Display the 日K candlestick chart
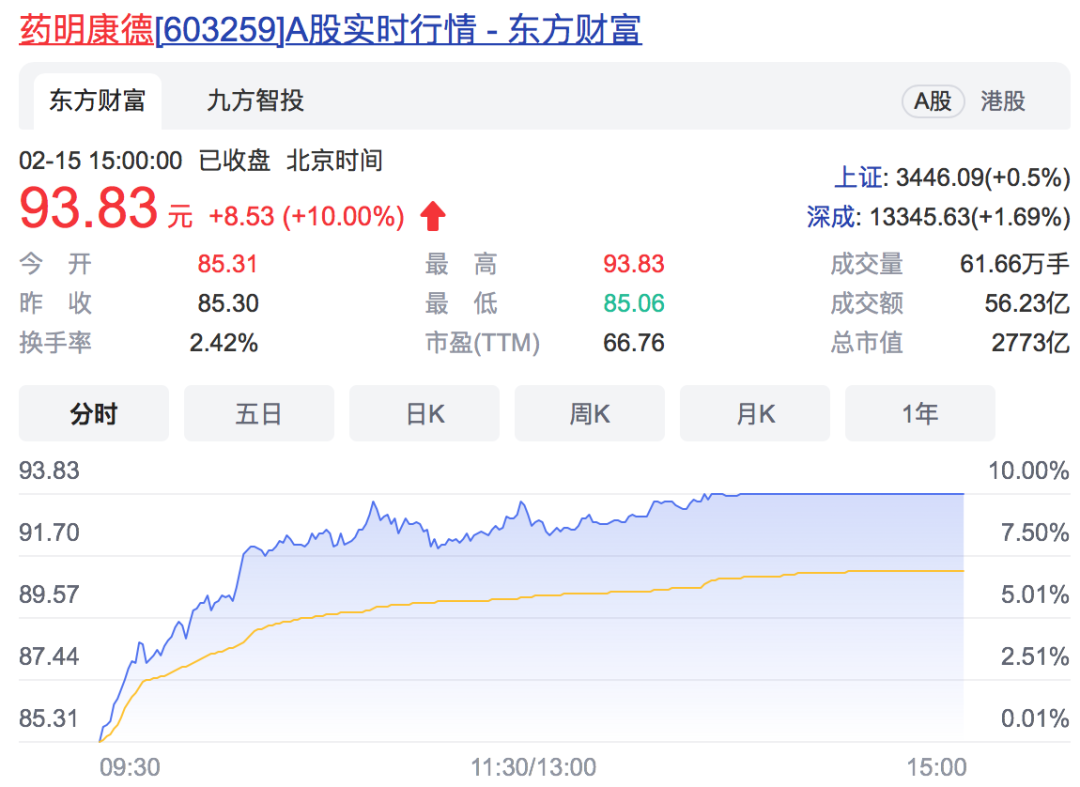 424,413
